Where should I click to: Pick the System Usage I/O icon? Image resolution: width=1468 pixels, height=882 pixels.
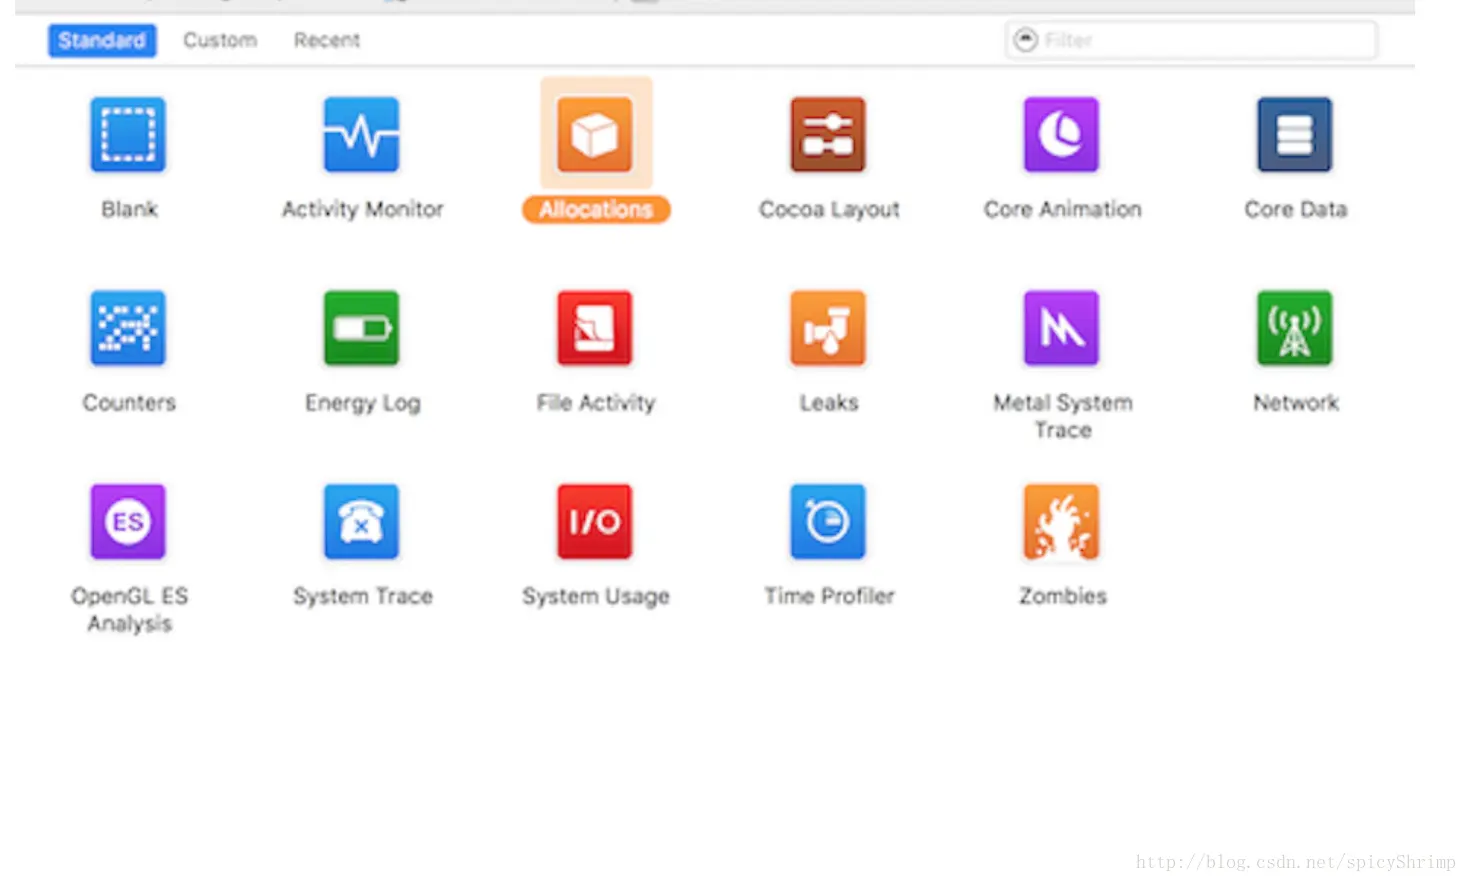595,522
